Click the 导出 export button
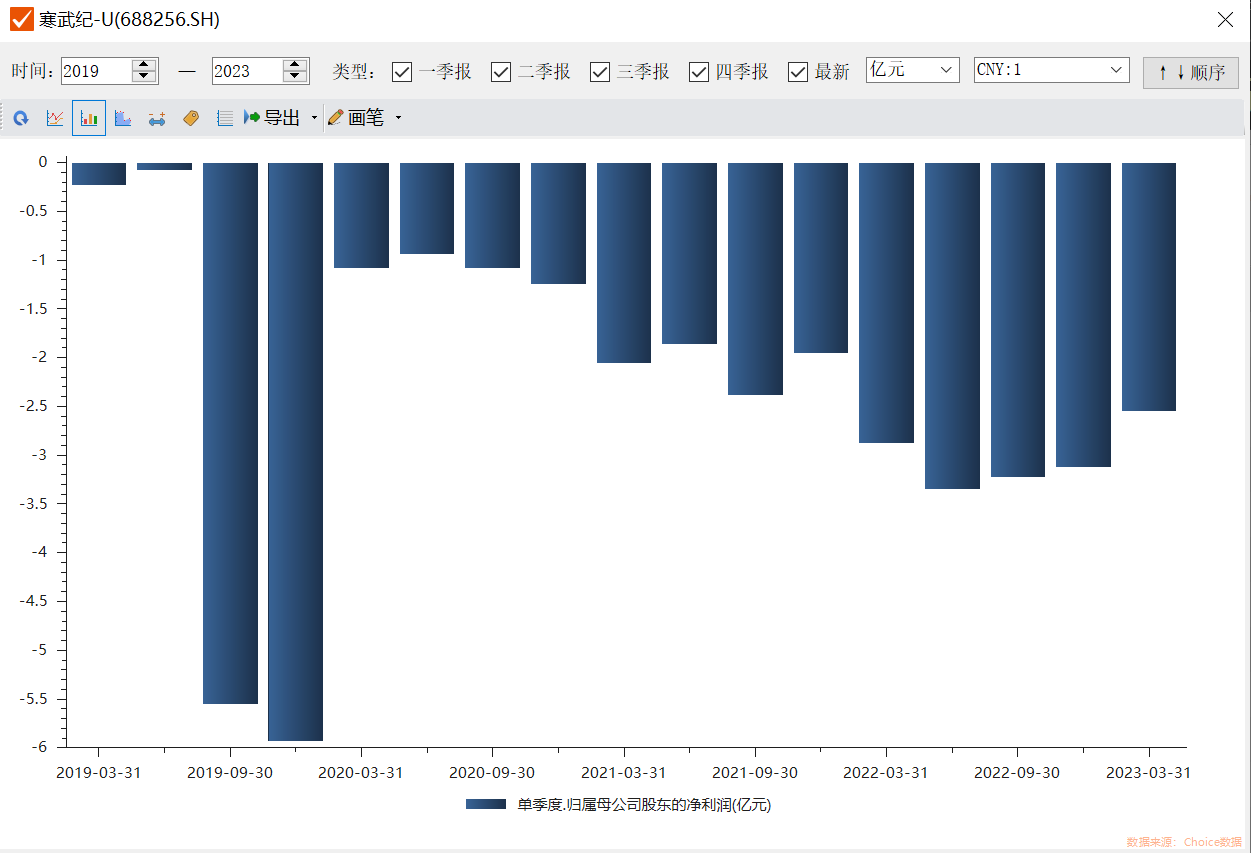Image resolution: width=1251 pixels, height=853 pixels. pyautogui.click(x=272, y=118)
